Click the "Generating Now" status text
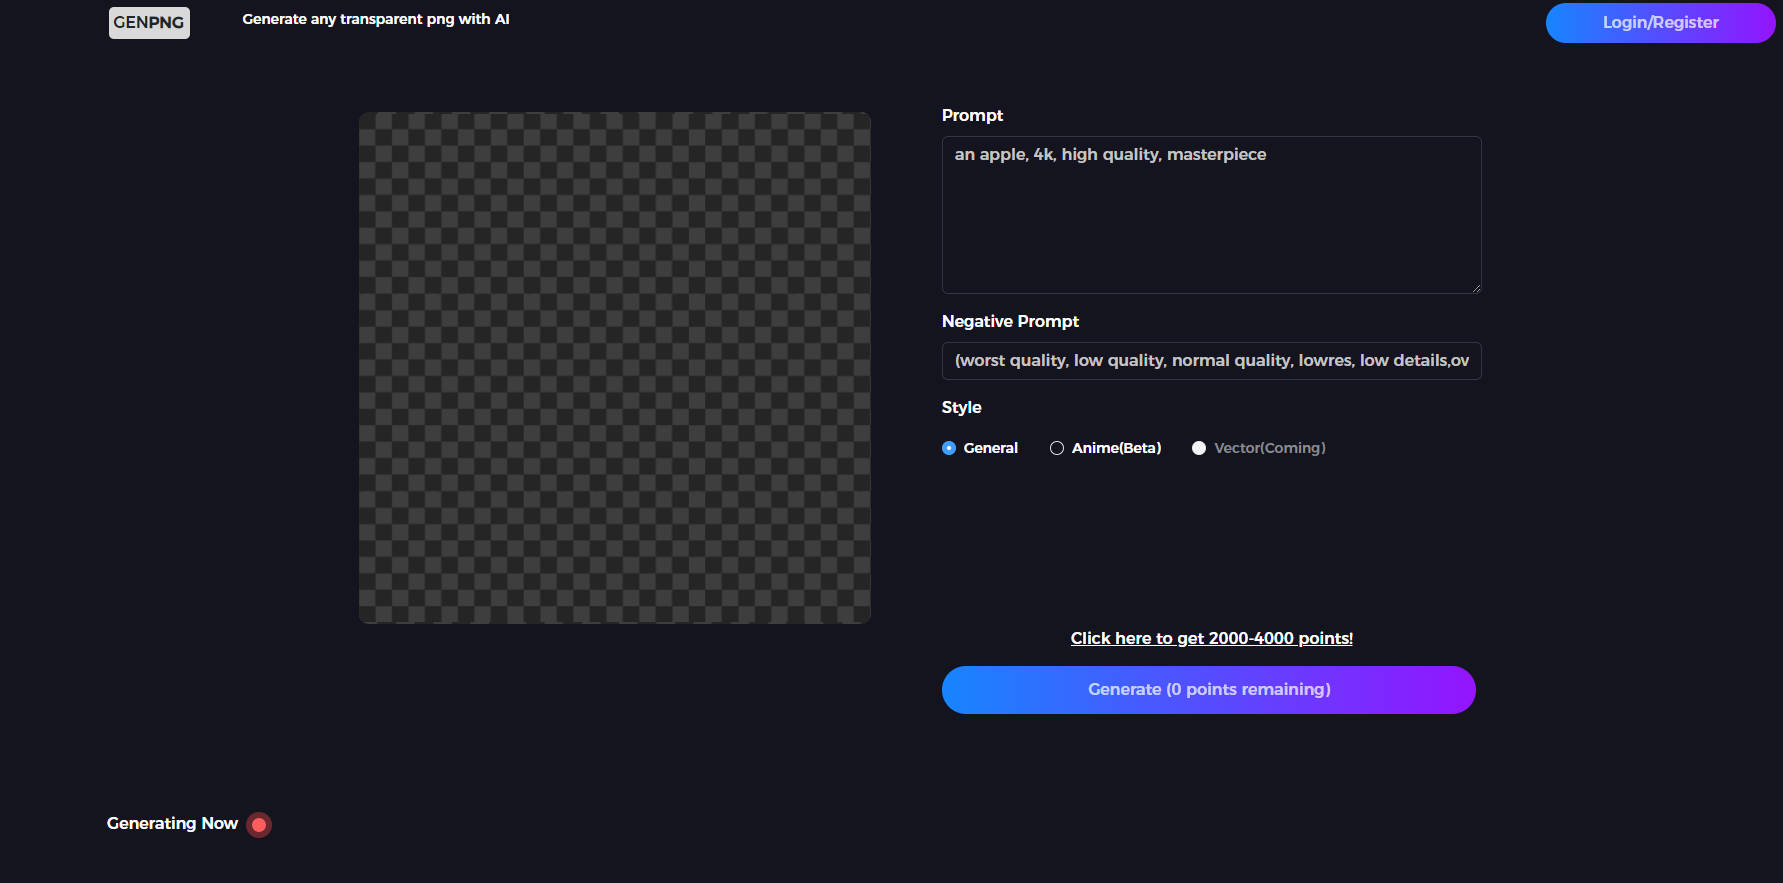This screenshot has width=1783, height=883. [172, 823]
